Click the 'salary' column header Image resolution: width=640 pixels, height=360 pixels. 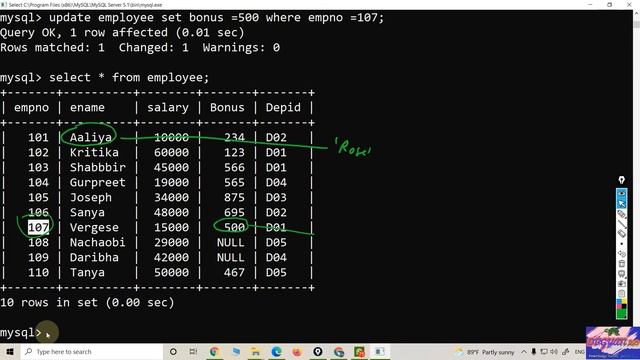click(168, 108)
